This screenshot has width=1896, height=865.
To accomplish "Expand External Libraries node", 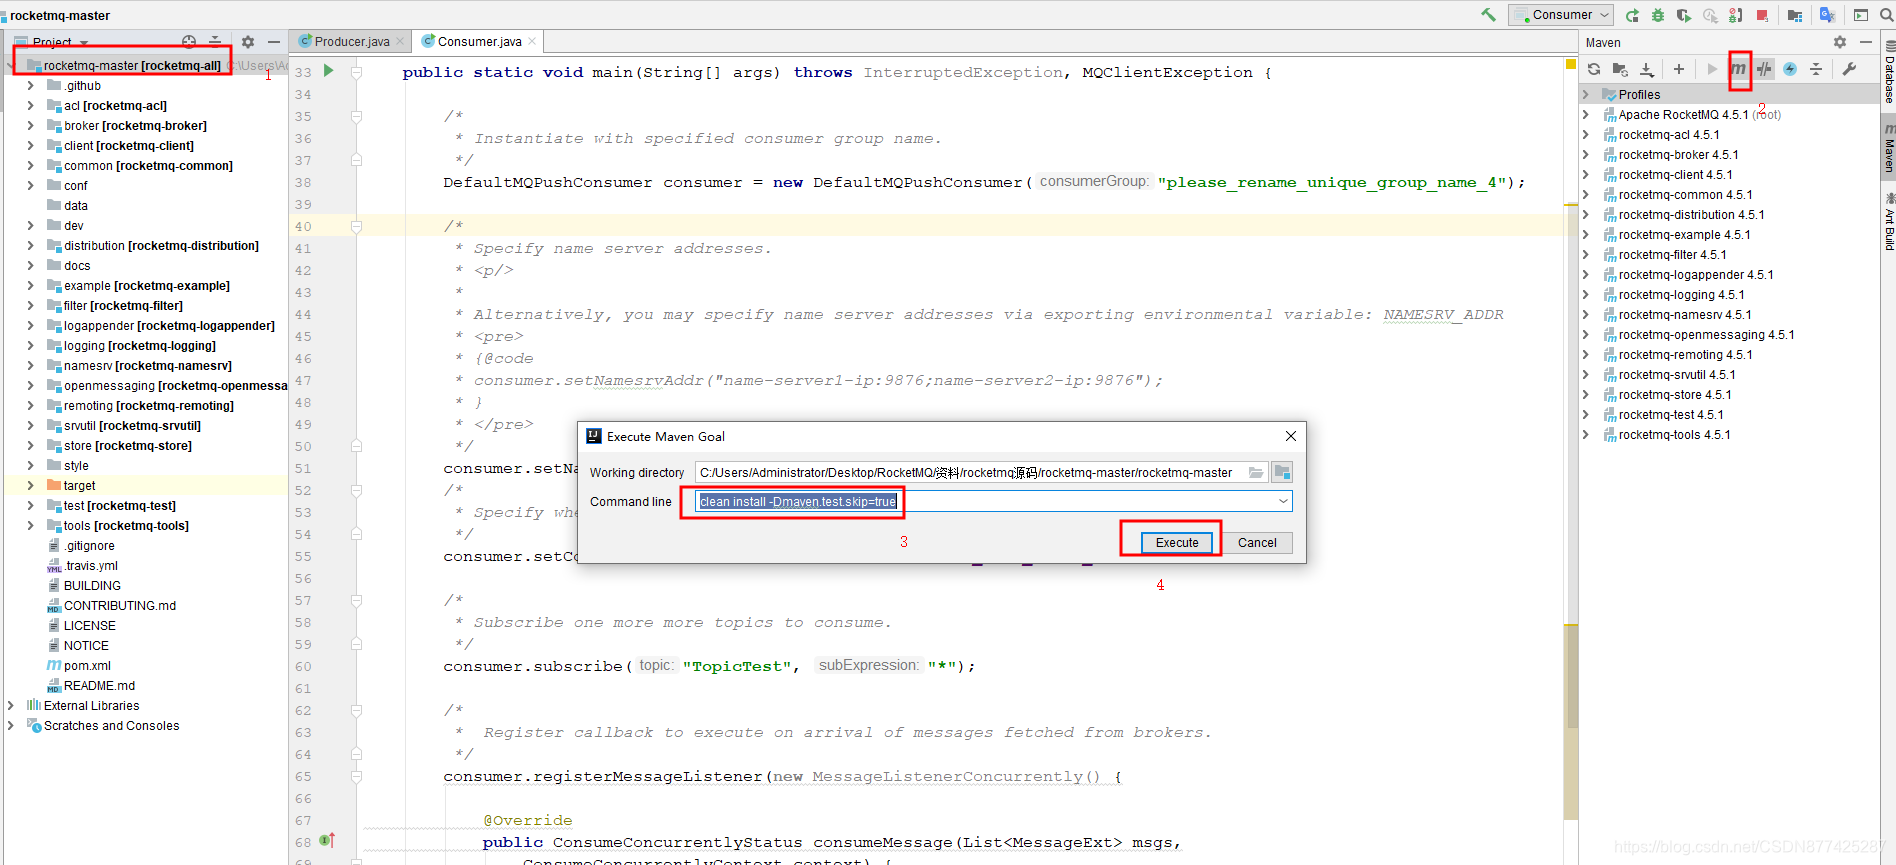I will 10,705.
